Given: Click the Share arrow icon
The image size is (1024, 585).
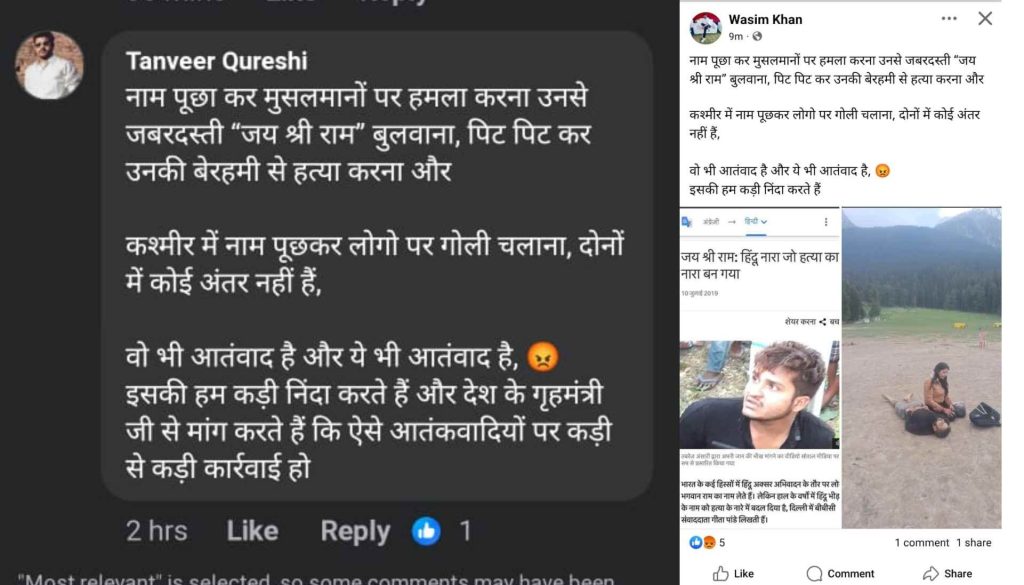Looking at the screenshot, I should [931, 573].
